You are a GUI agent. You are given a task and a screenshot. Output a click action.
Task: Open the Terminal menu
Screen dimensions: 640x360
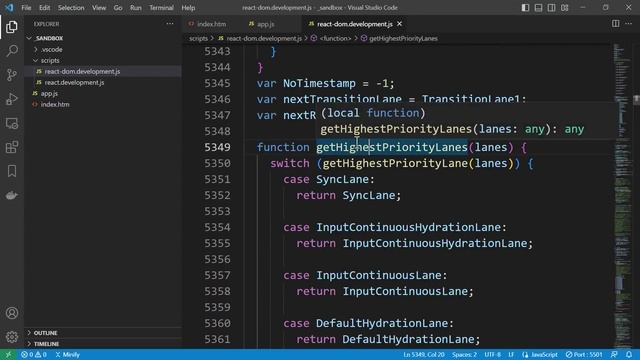click(x=161, y=7)
